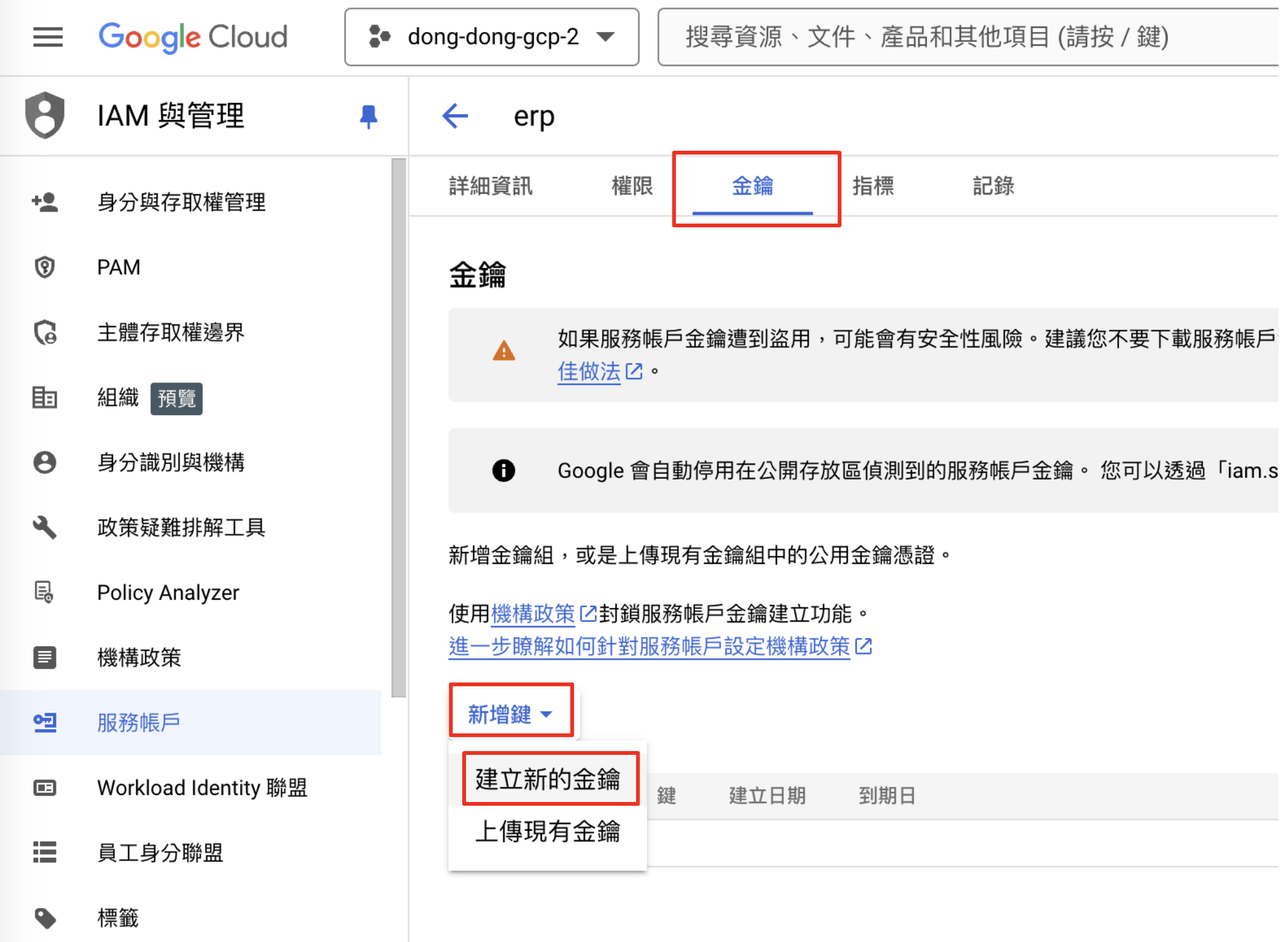
Task: Click the sidebar vertical scrollbar
Action: point(399,428)
